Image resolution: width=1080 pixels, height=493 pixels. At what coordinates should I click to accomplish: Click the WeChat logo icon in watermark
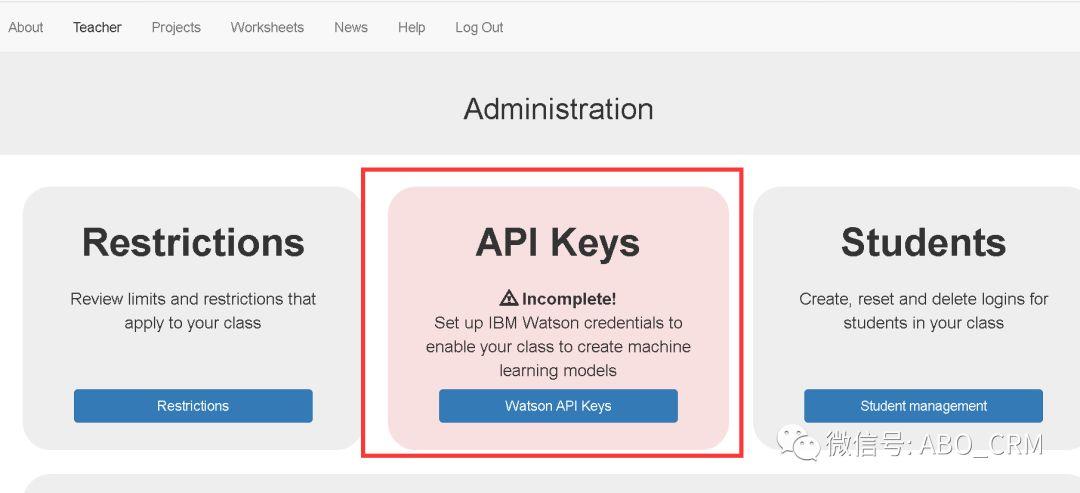tap(799, 443)
